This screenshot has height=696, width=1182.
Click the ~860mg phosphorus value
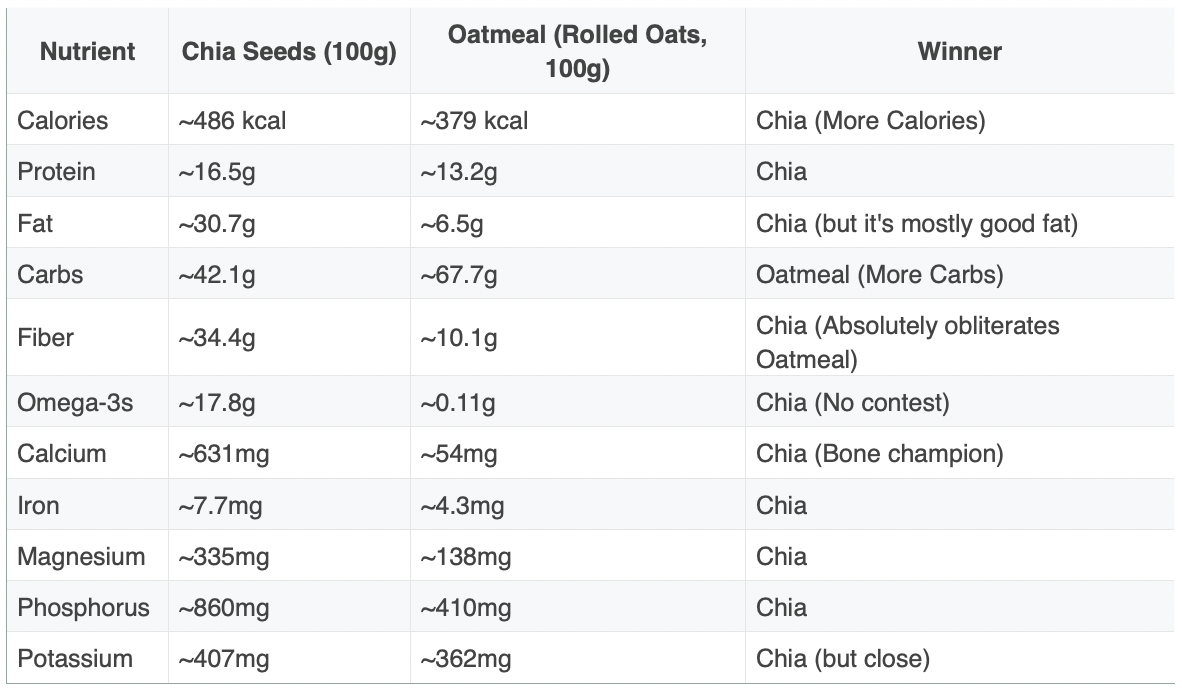(x=224, y=608)
